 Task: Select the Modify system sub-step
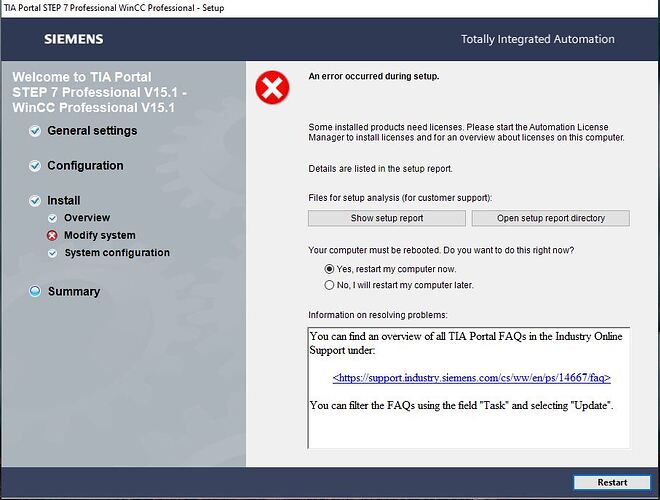(100, 235)
